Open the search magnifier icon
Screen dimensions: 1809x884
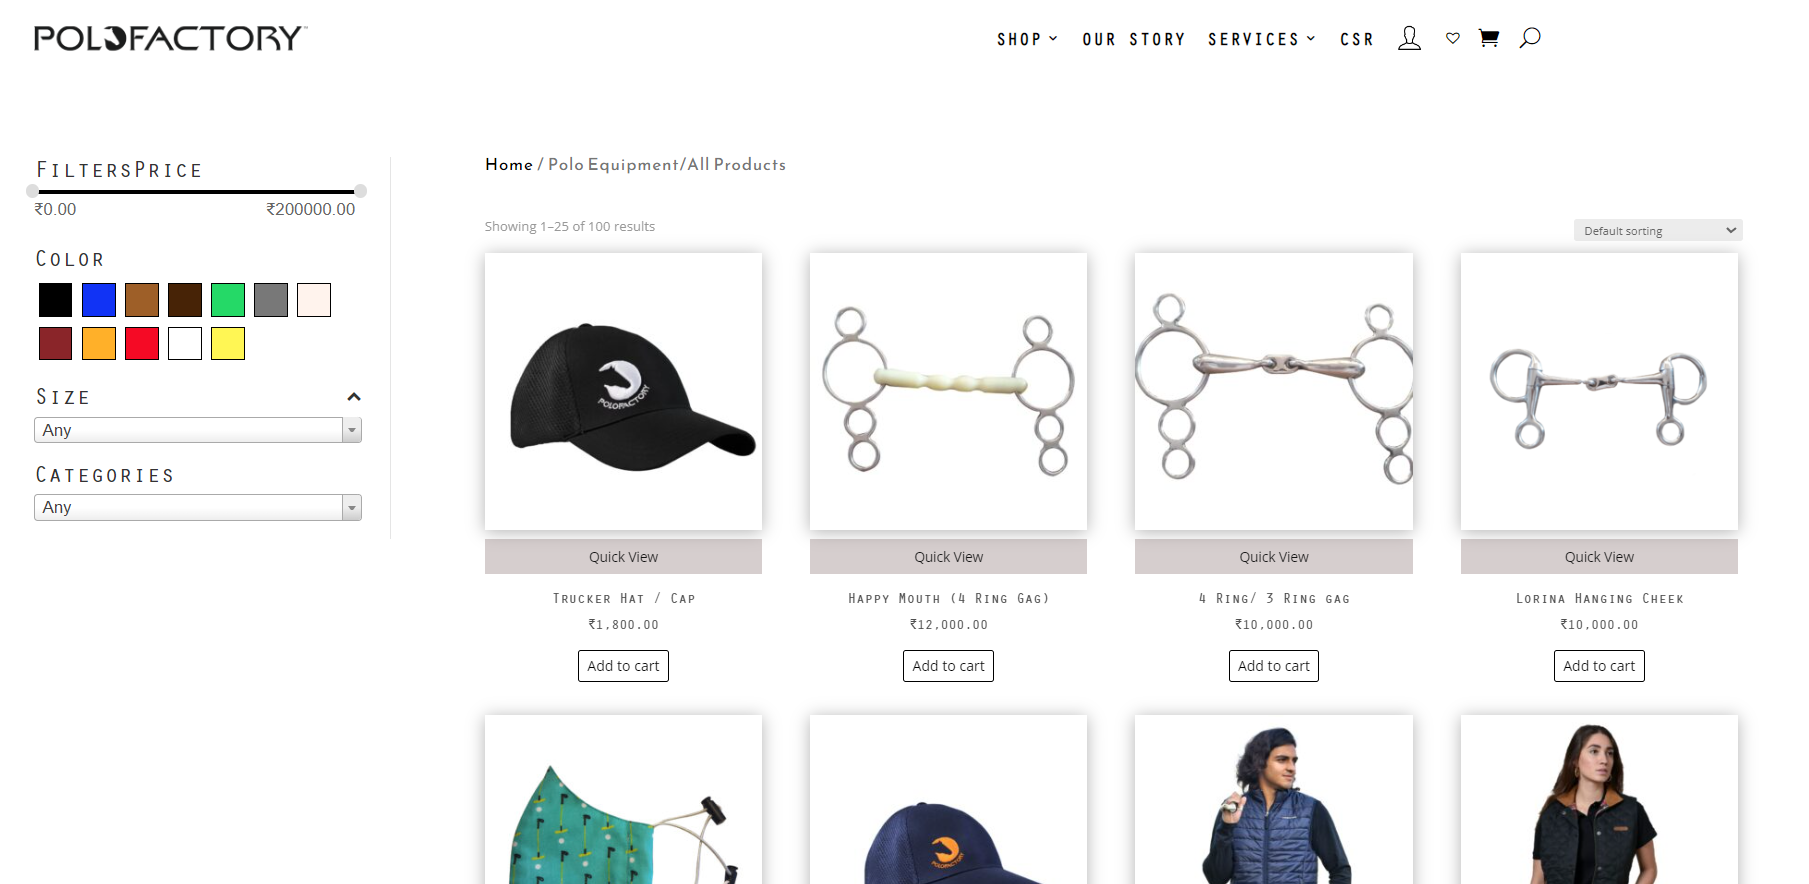[x=1530, y=38]
